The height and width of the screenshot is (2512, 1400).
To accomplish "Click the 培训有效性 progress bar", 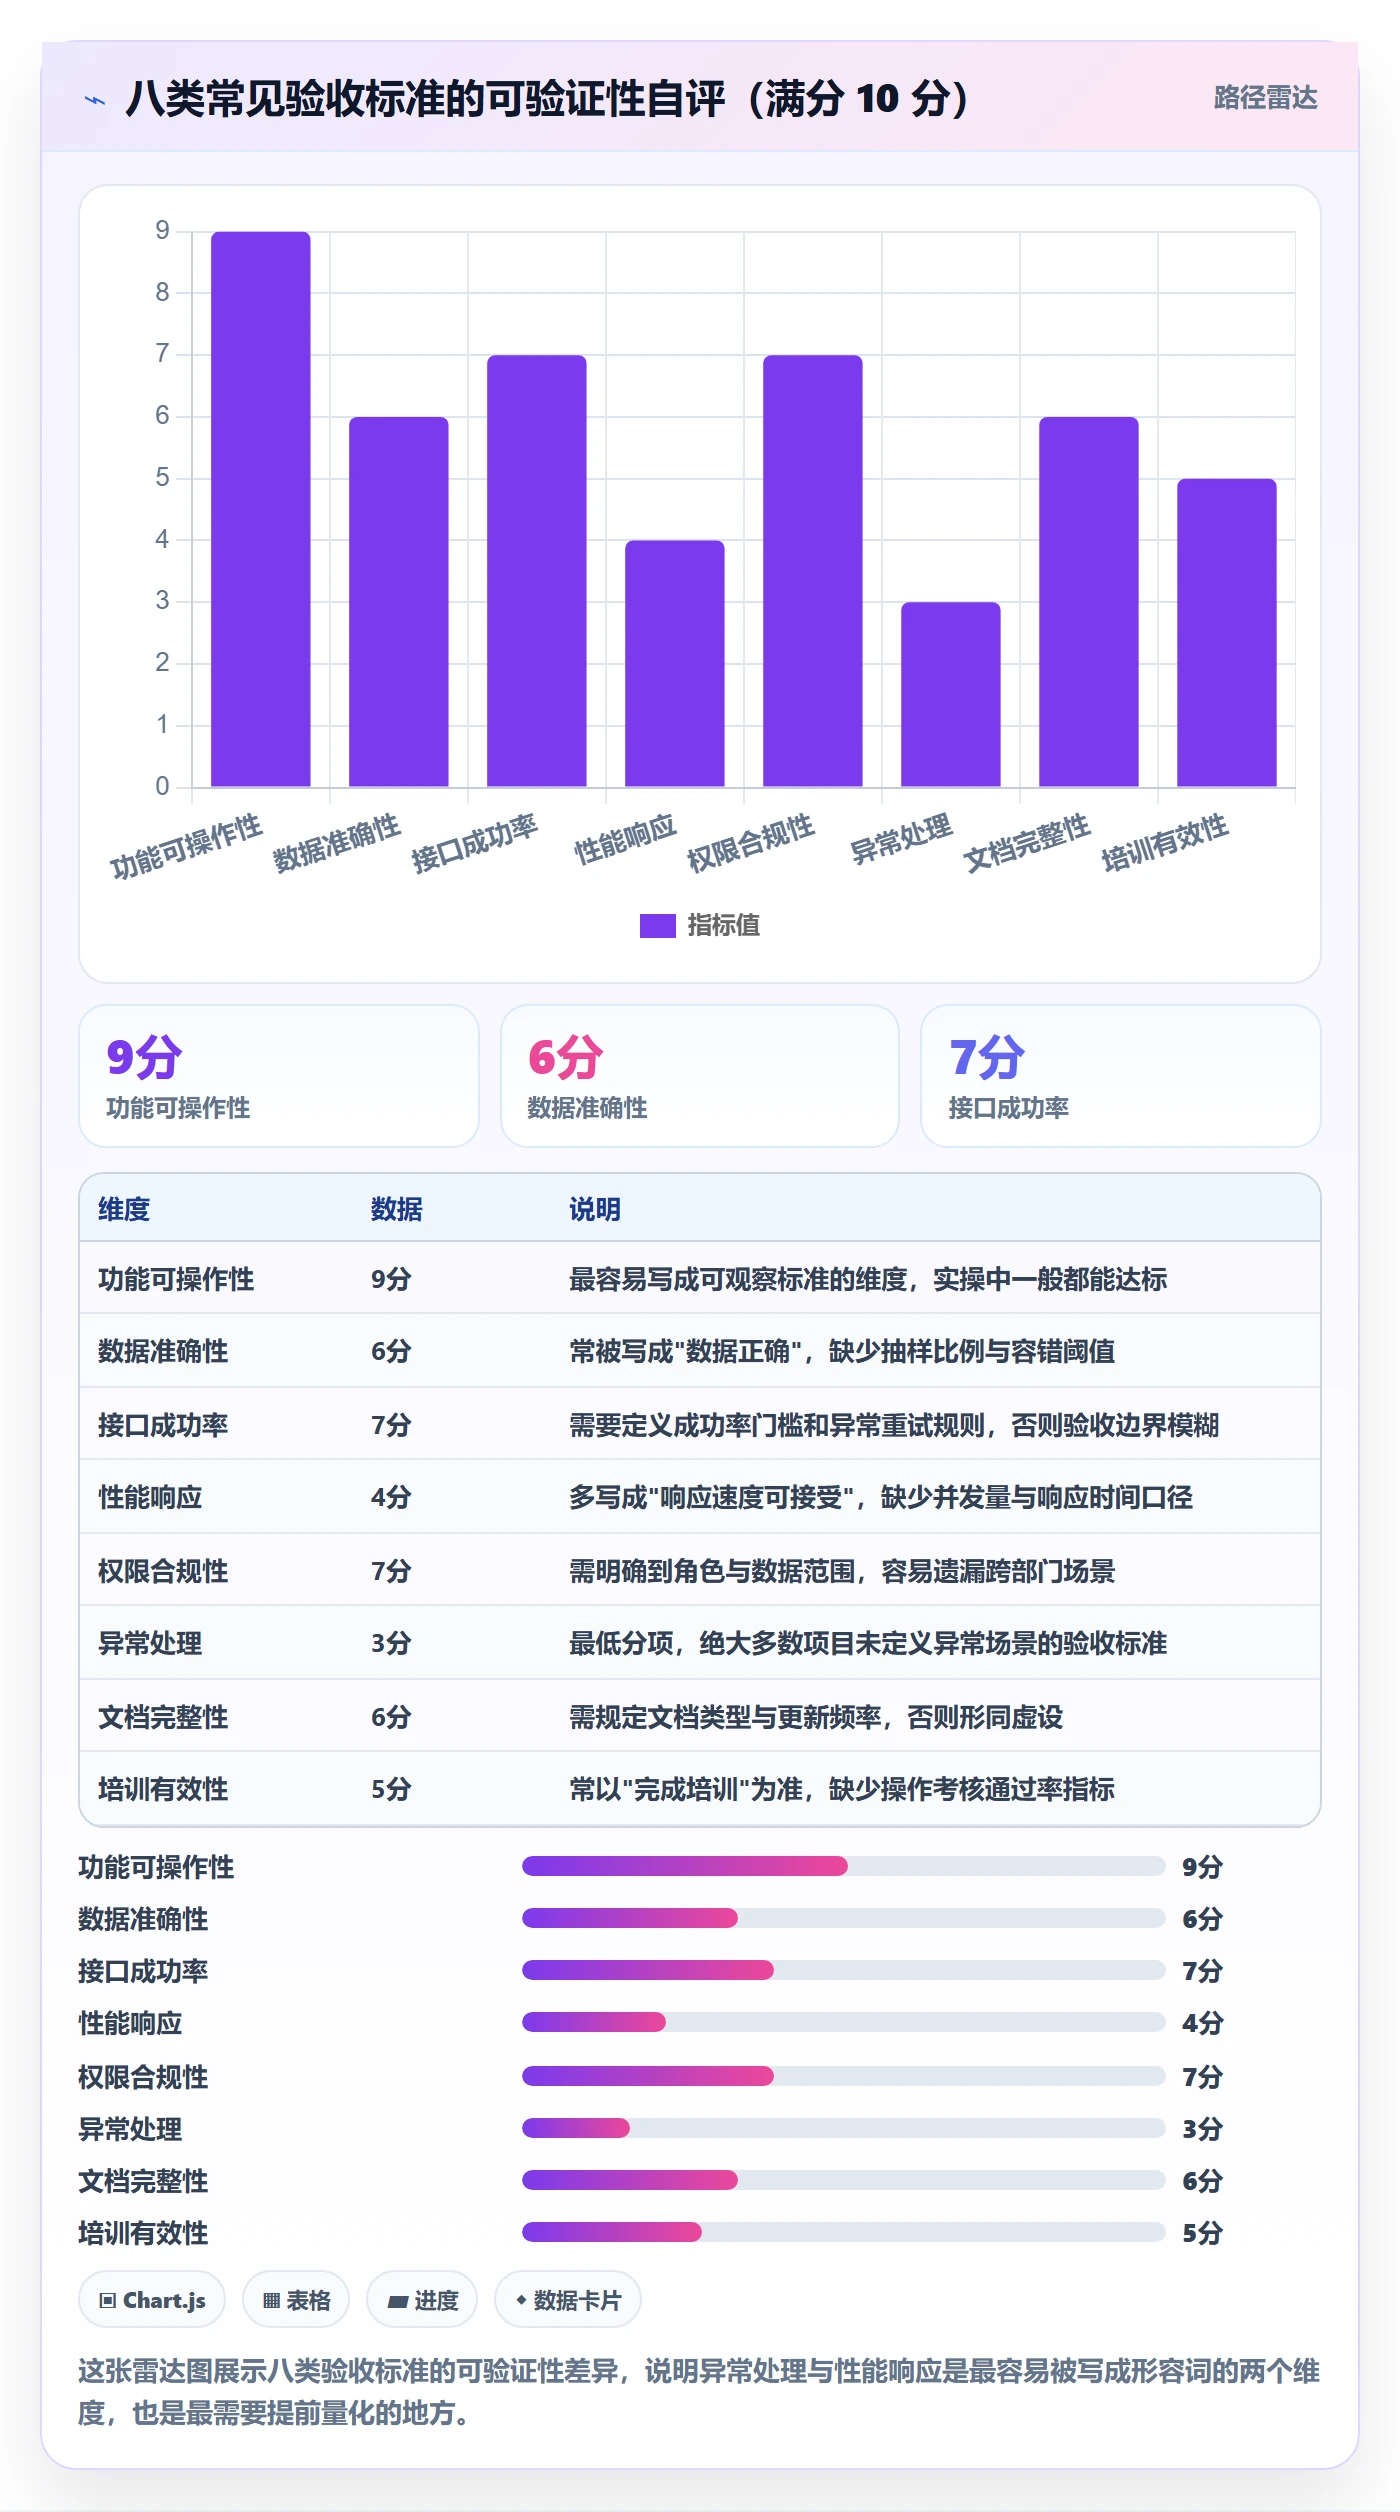I will click(x=844, y=2232).
